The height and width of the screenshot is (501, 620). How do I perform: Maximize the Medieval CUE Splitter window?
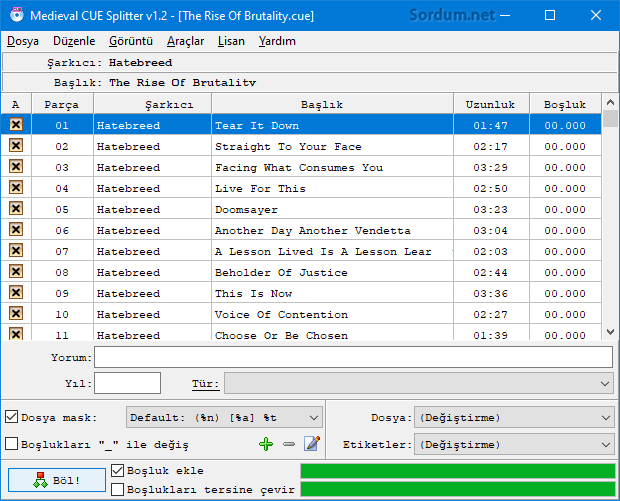(550, 15)
